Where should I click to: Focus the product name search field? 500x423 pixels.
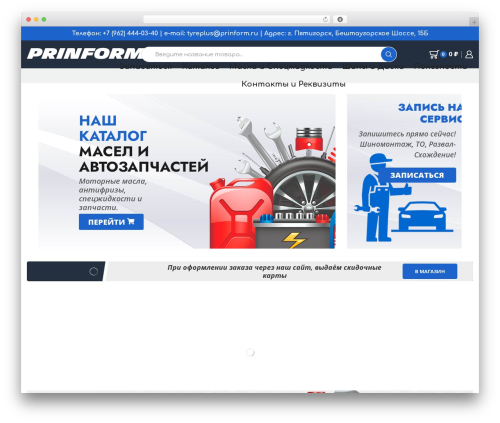point(263,54)
